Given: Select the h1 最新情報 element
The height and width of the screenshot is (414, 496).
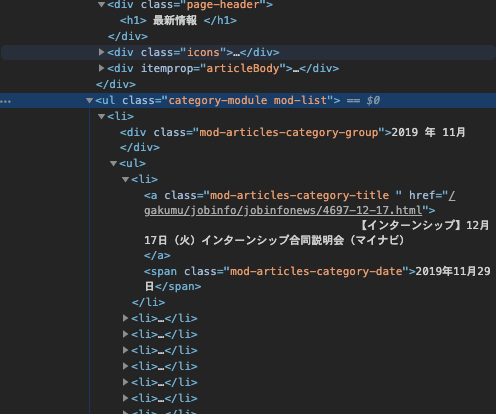Looking at the screenshot, I should pyautogui.click(x=178, y=21).
